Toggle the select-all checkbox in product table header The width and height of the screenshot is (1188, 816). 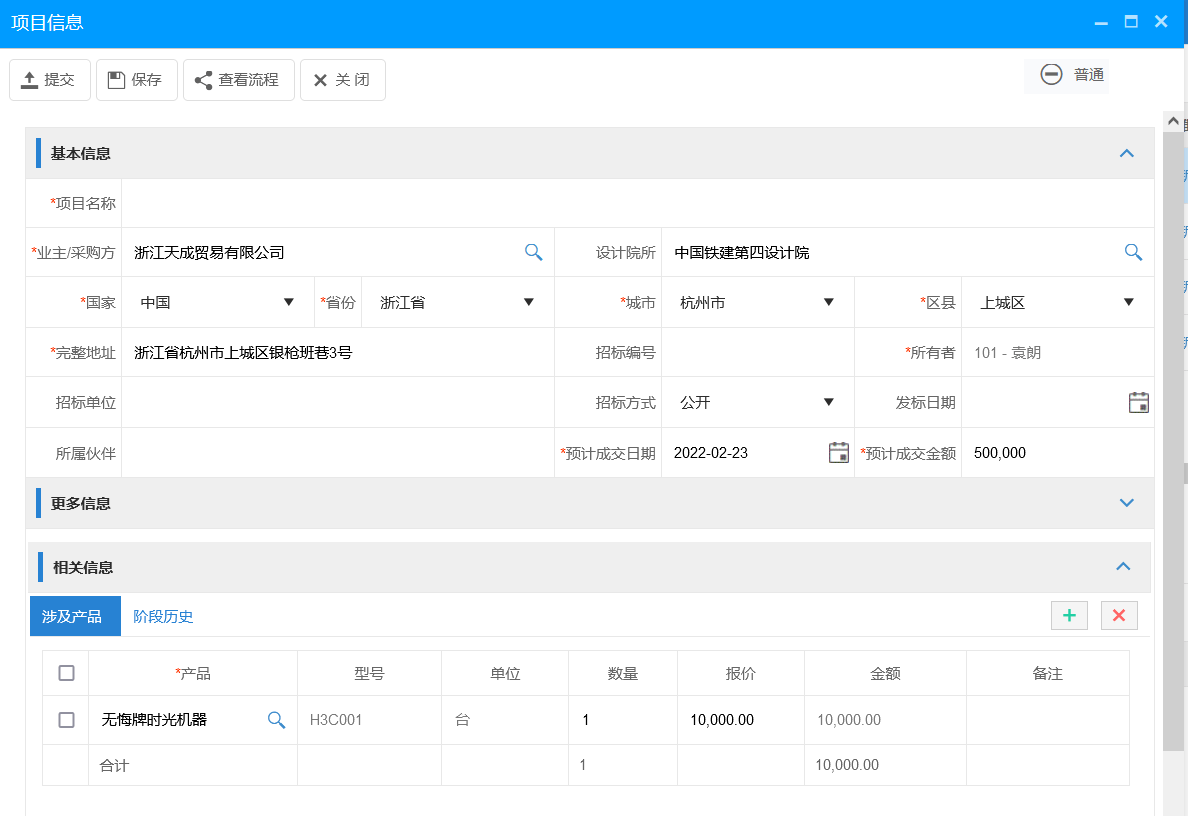pyautogui.click(x=66, y=673)
